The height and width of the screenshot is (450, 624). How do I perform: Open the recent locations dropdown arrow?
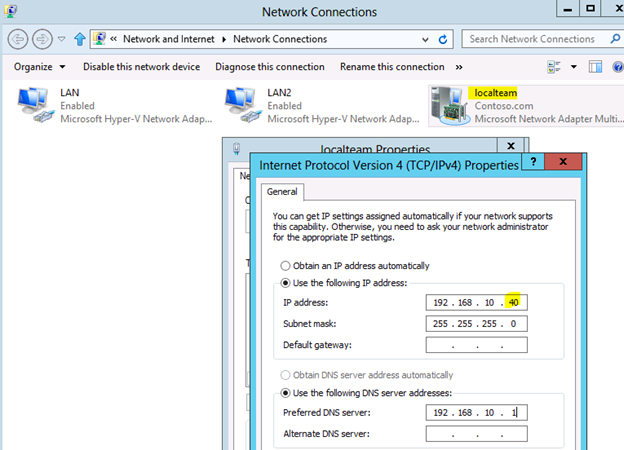[x=62, y=39]
